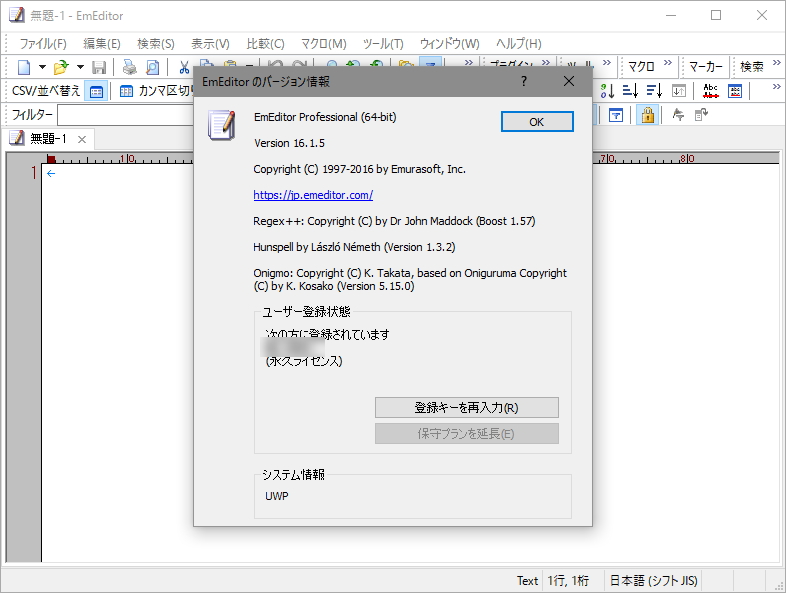
Task: Click the (永久ライセンス) license text
Action: [x=304, y=361]
